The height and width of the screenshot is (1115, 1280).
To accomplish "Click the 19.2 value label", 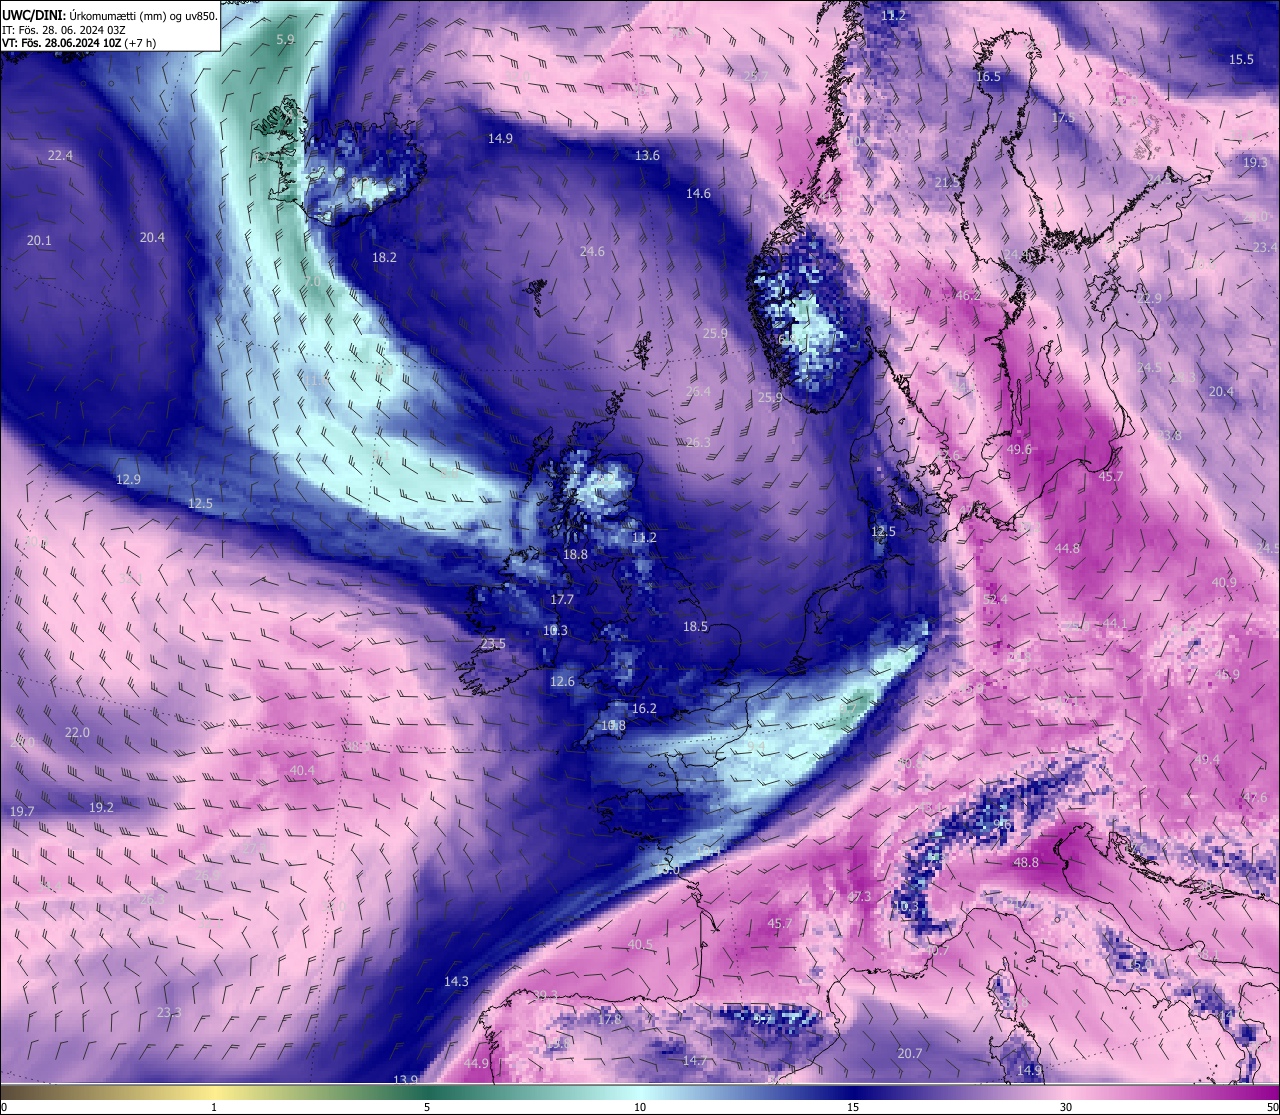I will click(101, 807).
